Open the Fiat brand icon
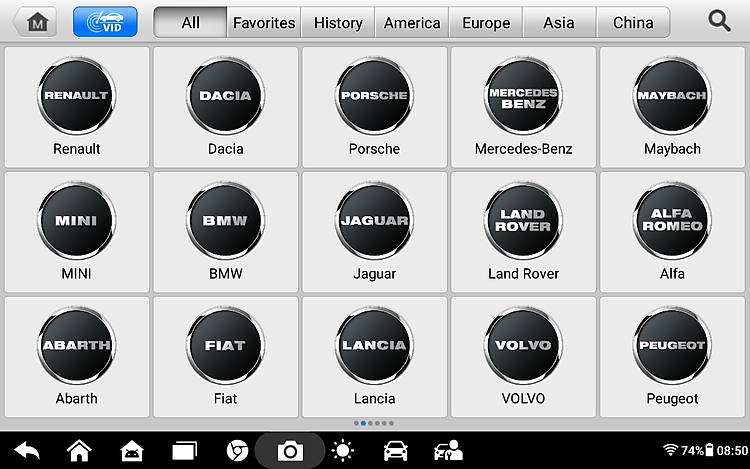 tap(225, 346)
